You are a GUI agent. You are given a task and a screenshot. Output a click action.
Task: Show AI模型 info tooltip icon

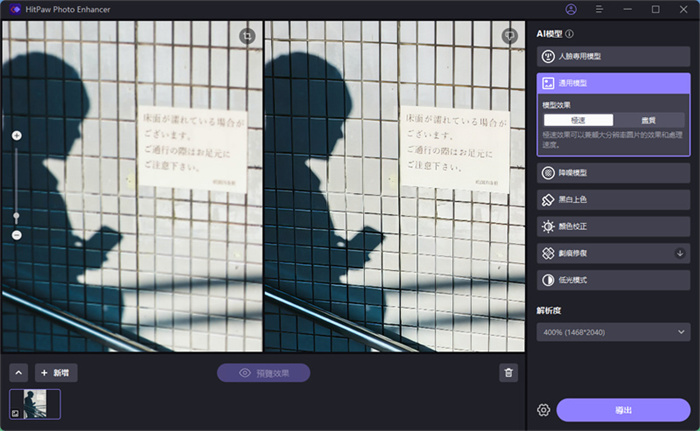pos(570,33)
